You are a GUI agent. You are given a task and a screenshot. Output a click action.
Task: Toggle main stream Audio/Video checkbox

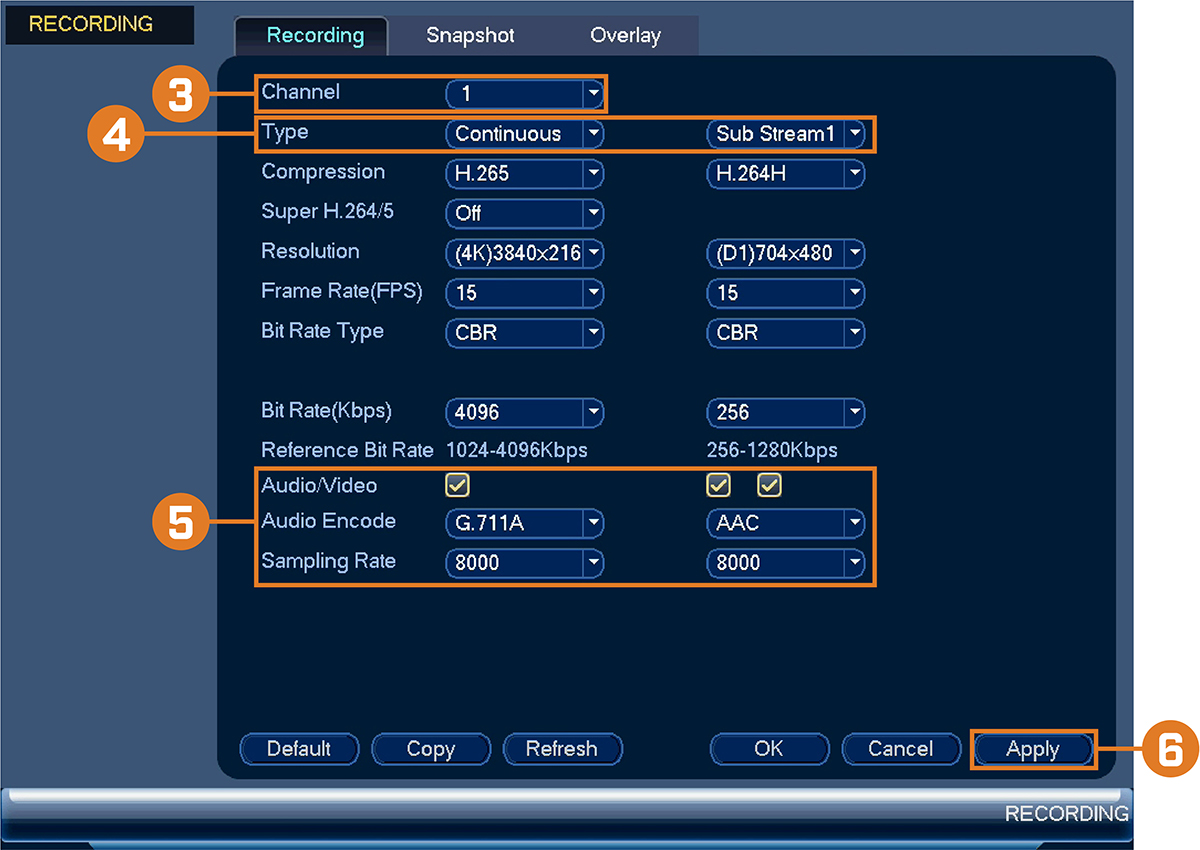click(x=458, y=486)
